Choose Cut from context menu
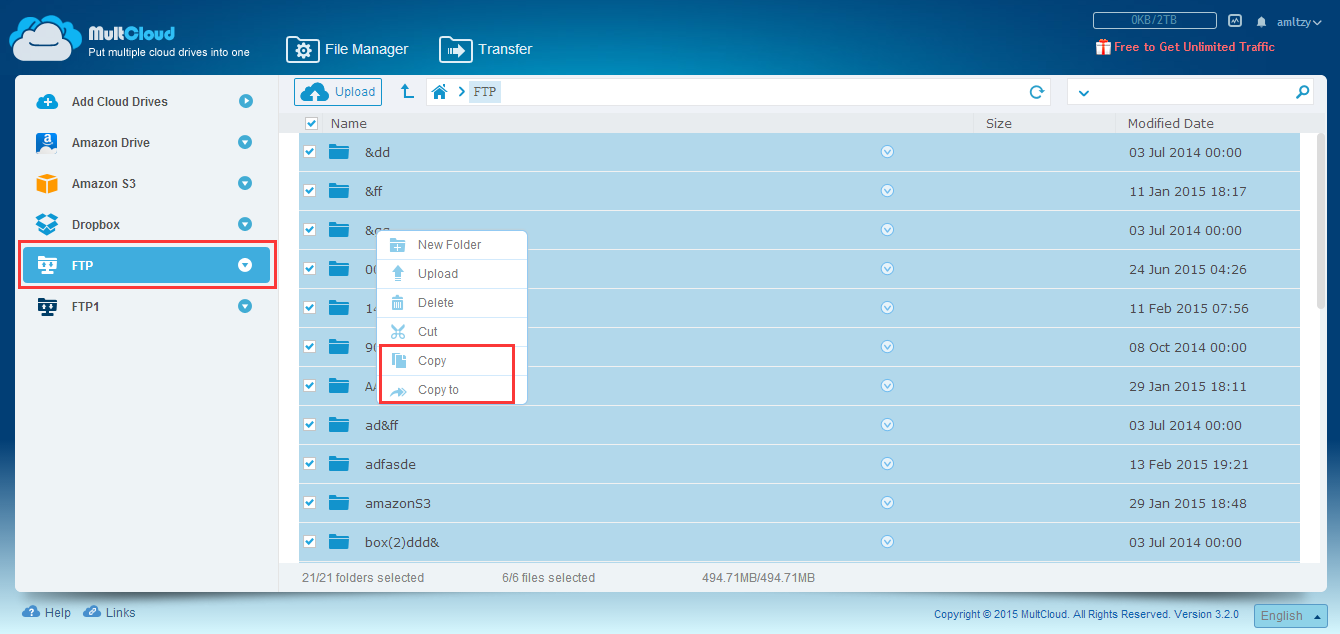The width and height of the screenshot is (1340, 634). tap(451, 332)
